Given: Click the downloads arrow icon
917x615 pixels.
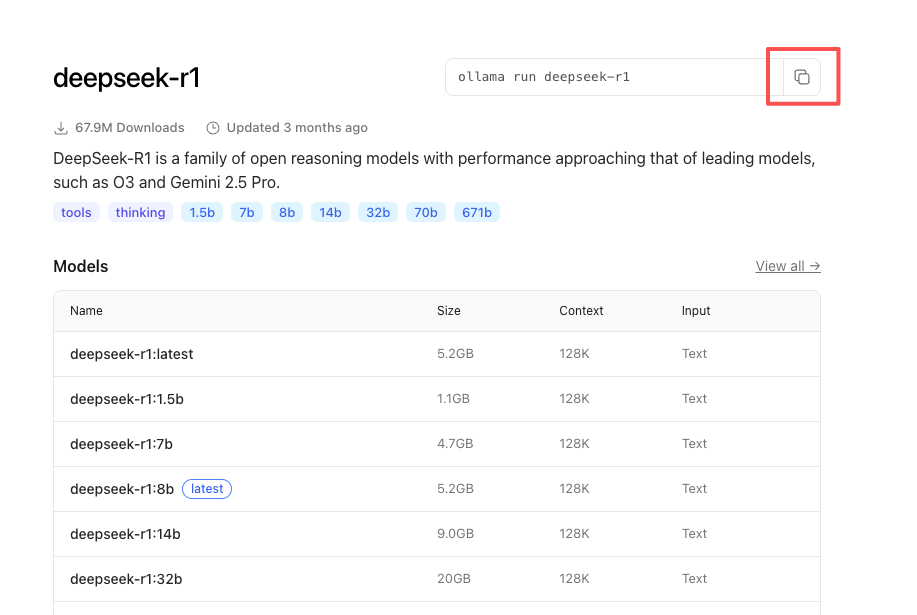Looking at the screenshot, I should [x=61, y=128].
